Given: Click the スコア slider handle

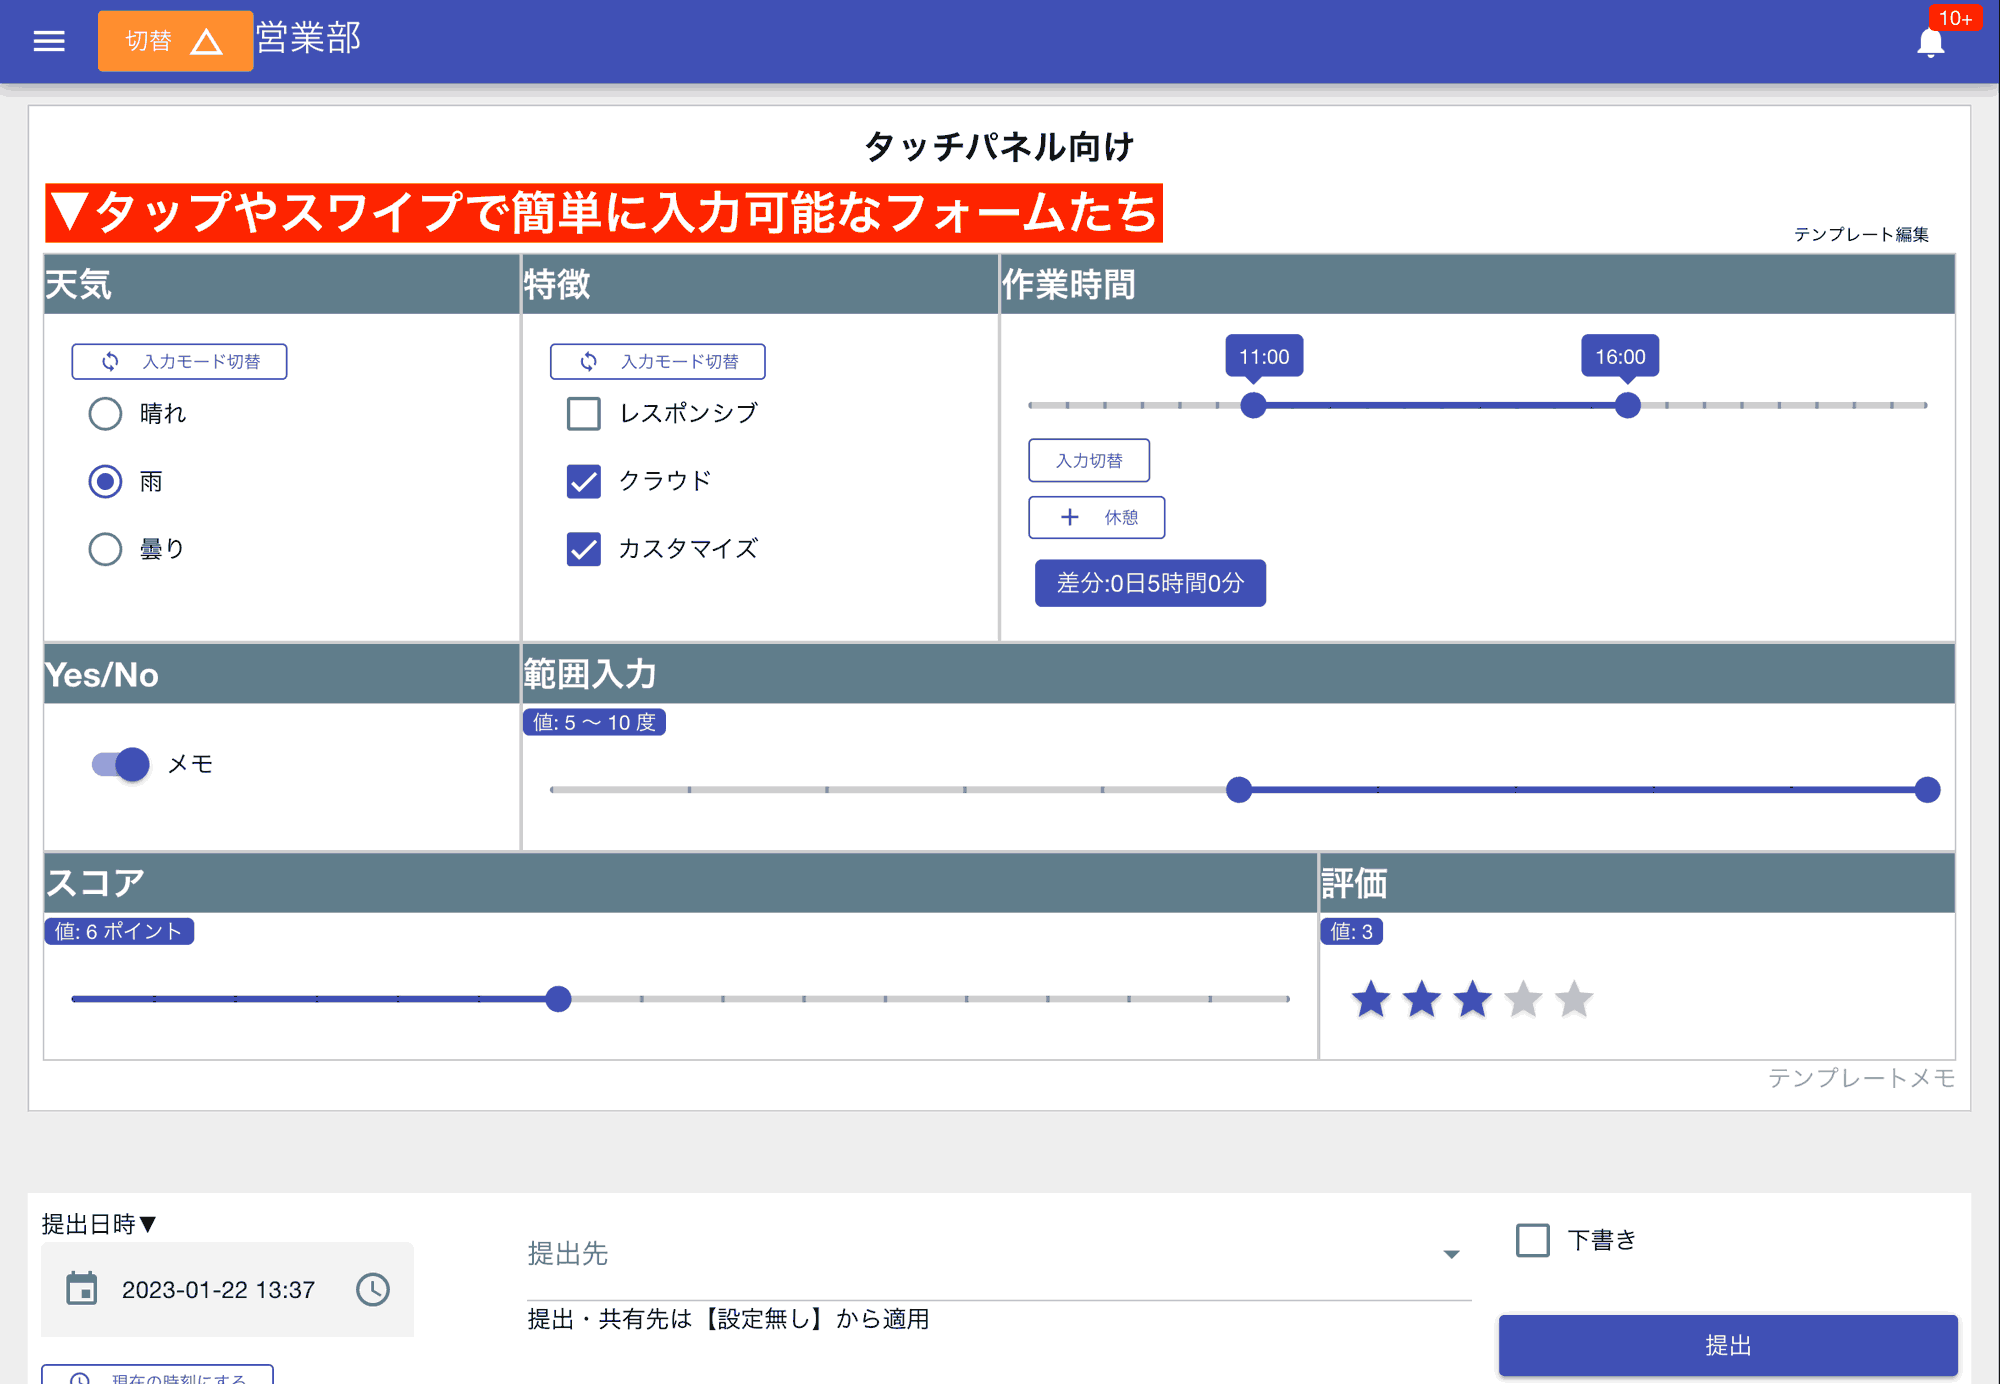Looking at the screenshot, I should coord(559,999).
